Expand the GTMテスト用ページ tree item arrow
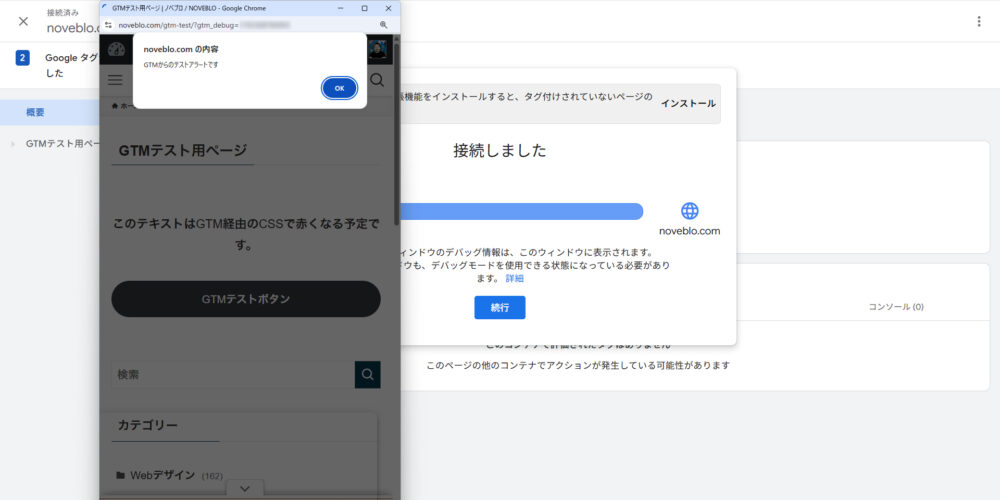Viewport: 1000px width, 500px height. pos(13,144)
